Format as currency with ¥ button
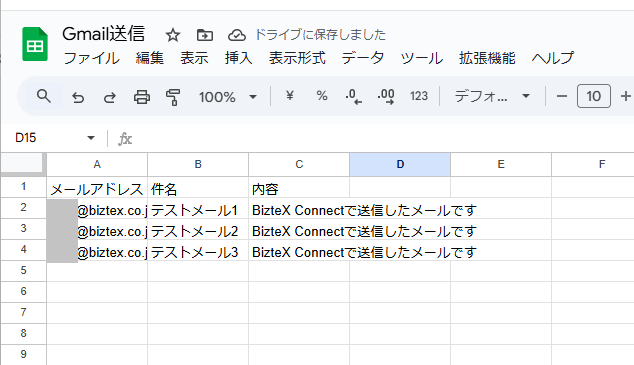 pyautogui.click(x=290, y=96)
